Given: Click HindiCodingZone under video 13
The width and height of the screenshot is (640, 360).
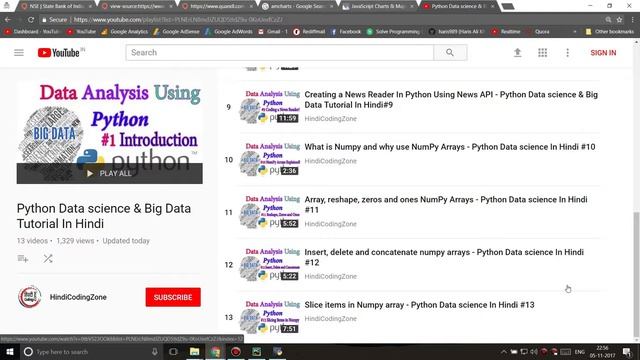Looking at the screenshot, I should (331, 318).
